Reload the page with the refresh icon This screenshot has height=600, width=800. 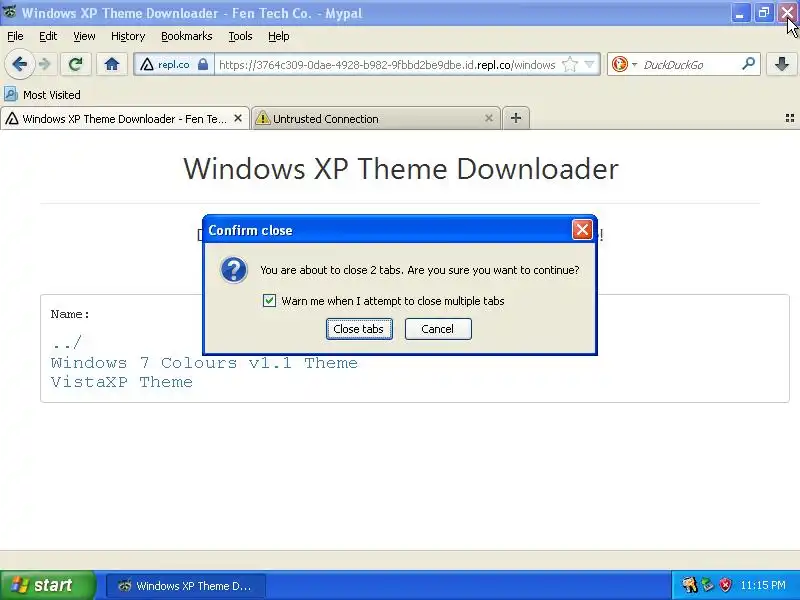76,64
